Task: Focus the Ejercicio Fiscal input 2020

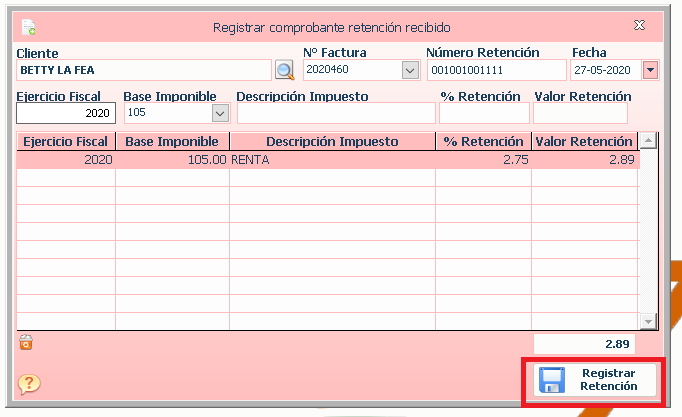Action: click(x=66, y=113)
